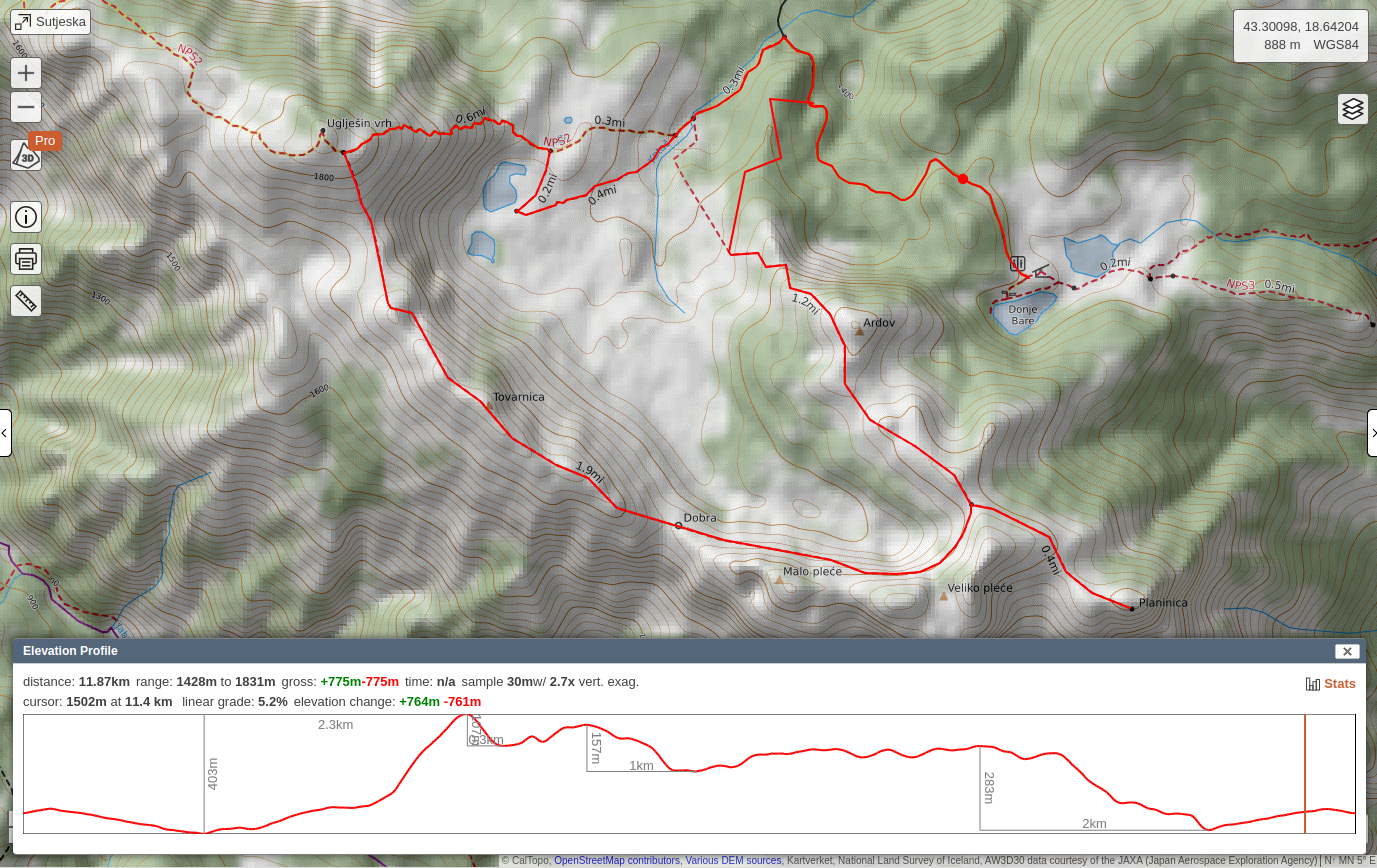This screenshot has height=868, width=1377.
Task: Open the OpenStreetMap contributors link
Action: (616, 860)
